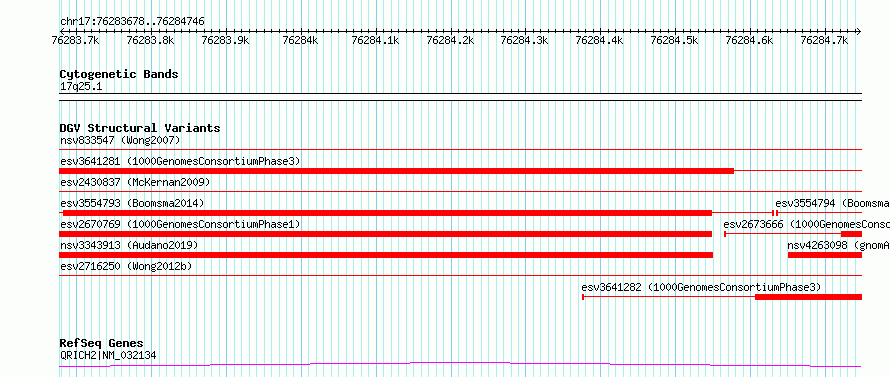
Task: Click the Cytogenetic Bands track title
Action: pyautogui.click(x=119, y=74)
